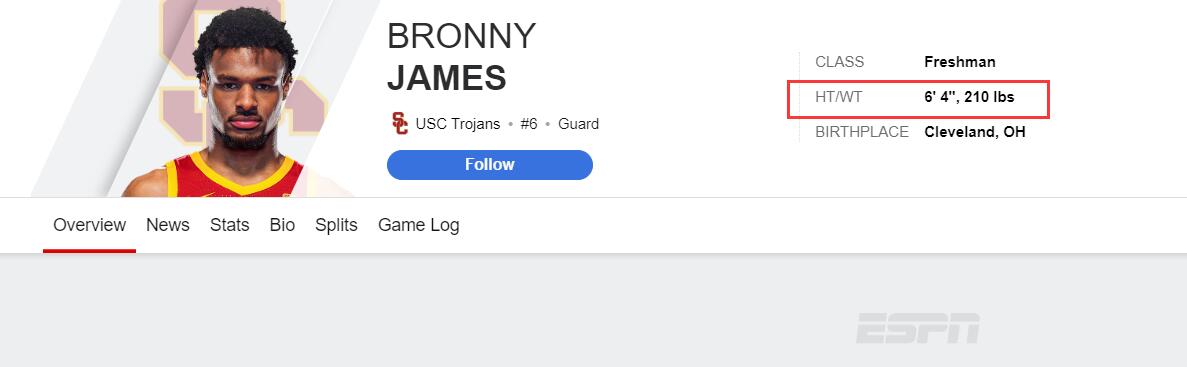Screen dimensions: 1187x367
Task: Click the JAMES last name heading
Action: 447,78
